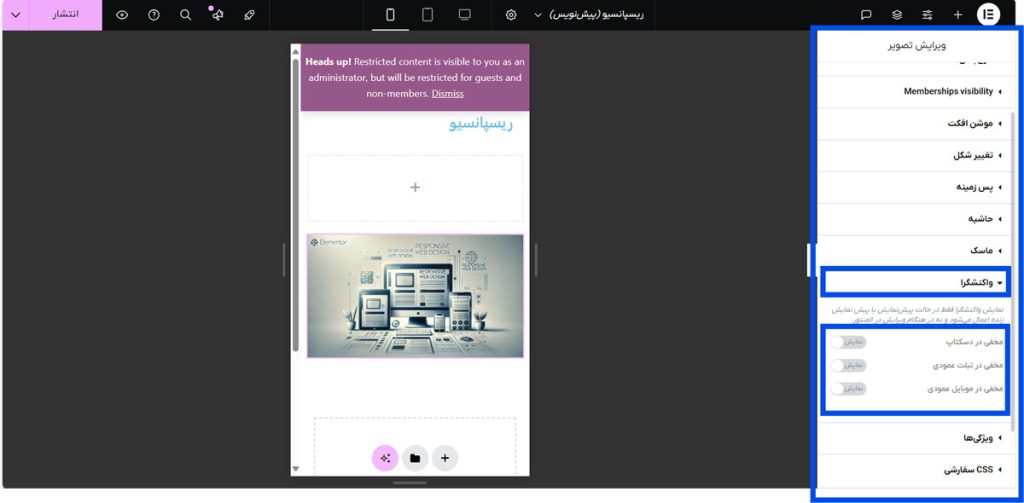Open the structure layers icon
The height and width of the screenshot is (503, 1024).
coord(897,15)
